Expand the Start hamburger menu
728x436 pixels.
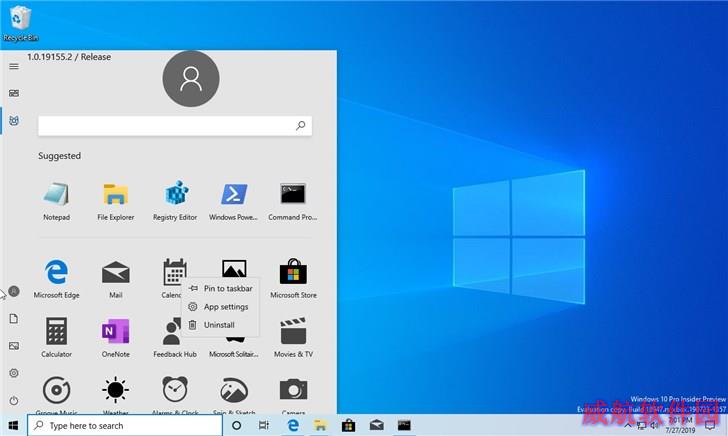tap(14, 66)
